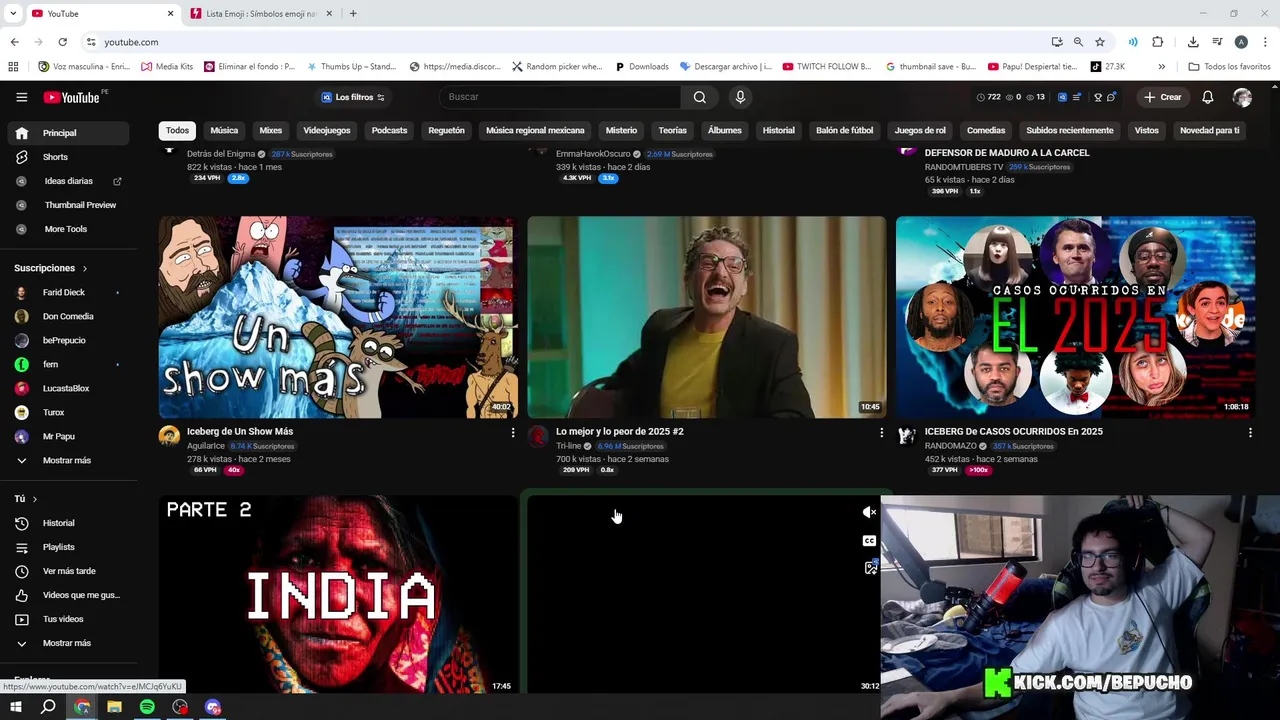Open the Todos los favoritos folder

[x=1229, y=67]
